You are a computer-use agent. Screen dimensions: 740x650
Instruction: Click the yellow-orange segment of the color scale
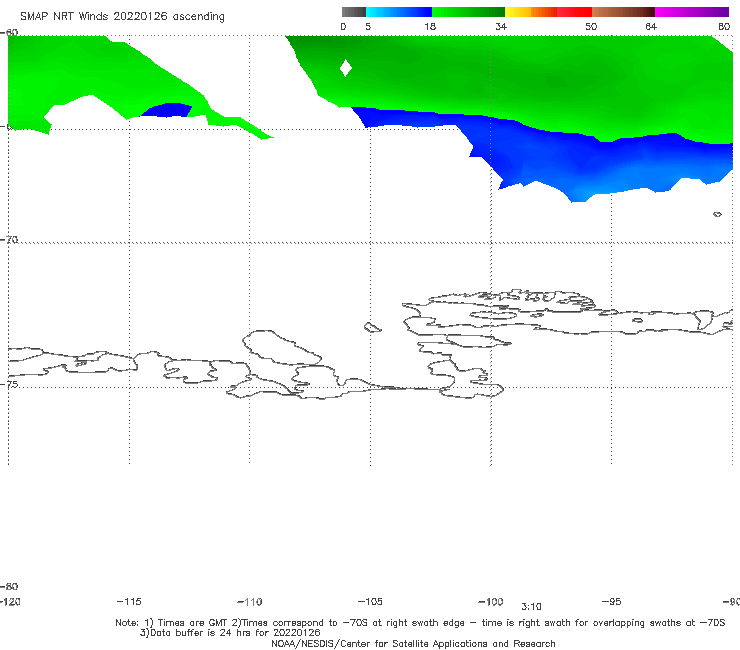tap(531, 12)
